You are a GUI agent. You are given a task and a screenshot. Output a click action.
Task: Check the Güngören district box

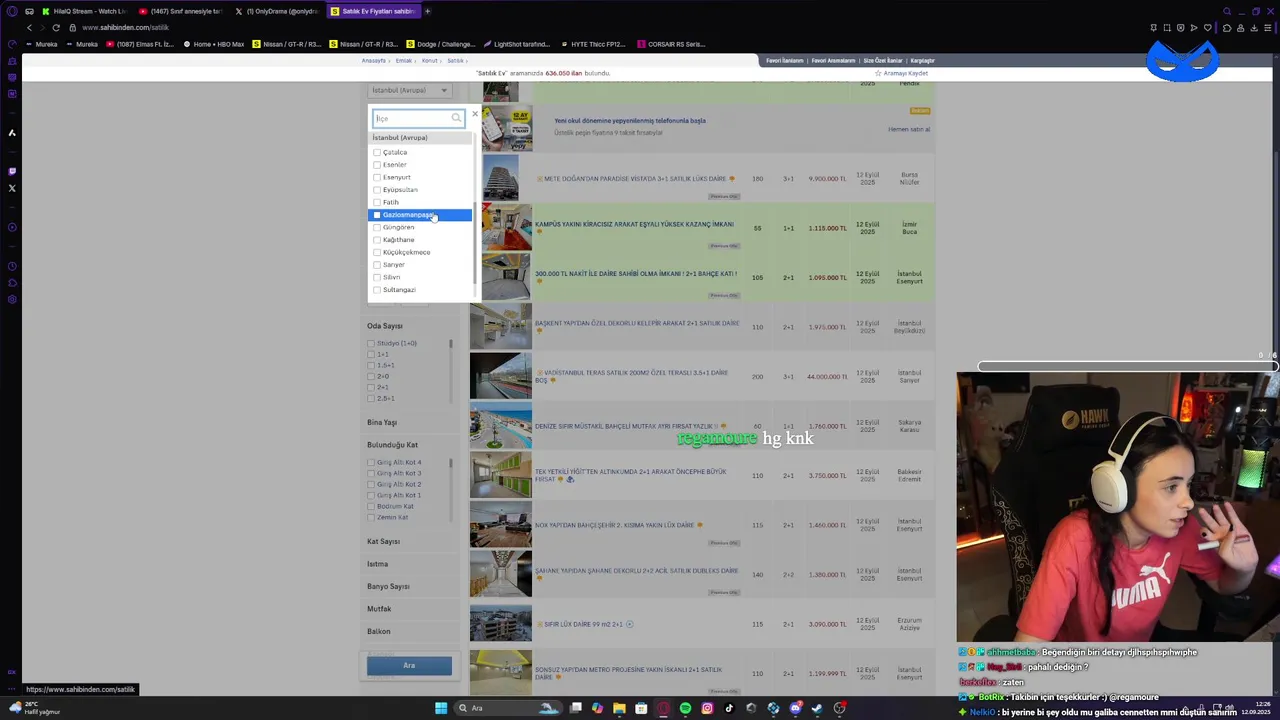(377, 227)
